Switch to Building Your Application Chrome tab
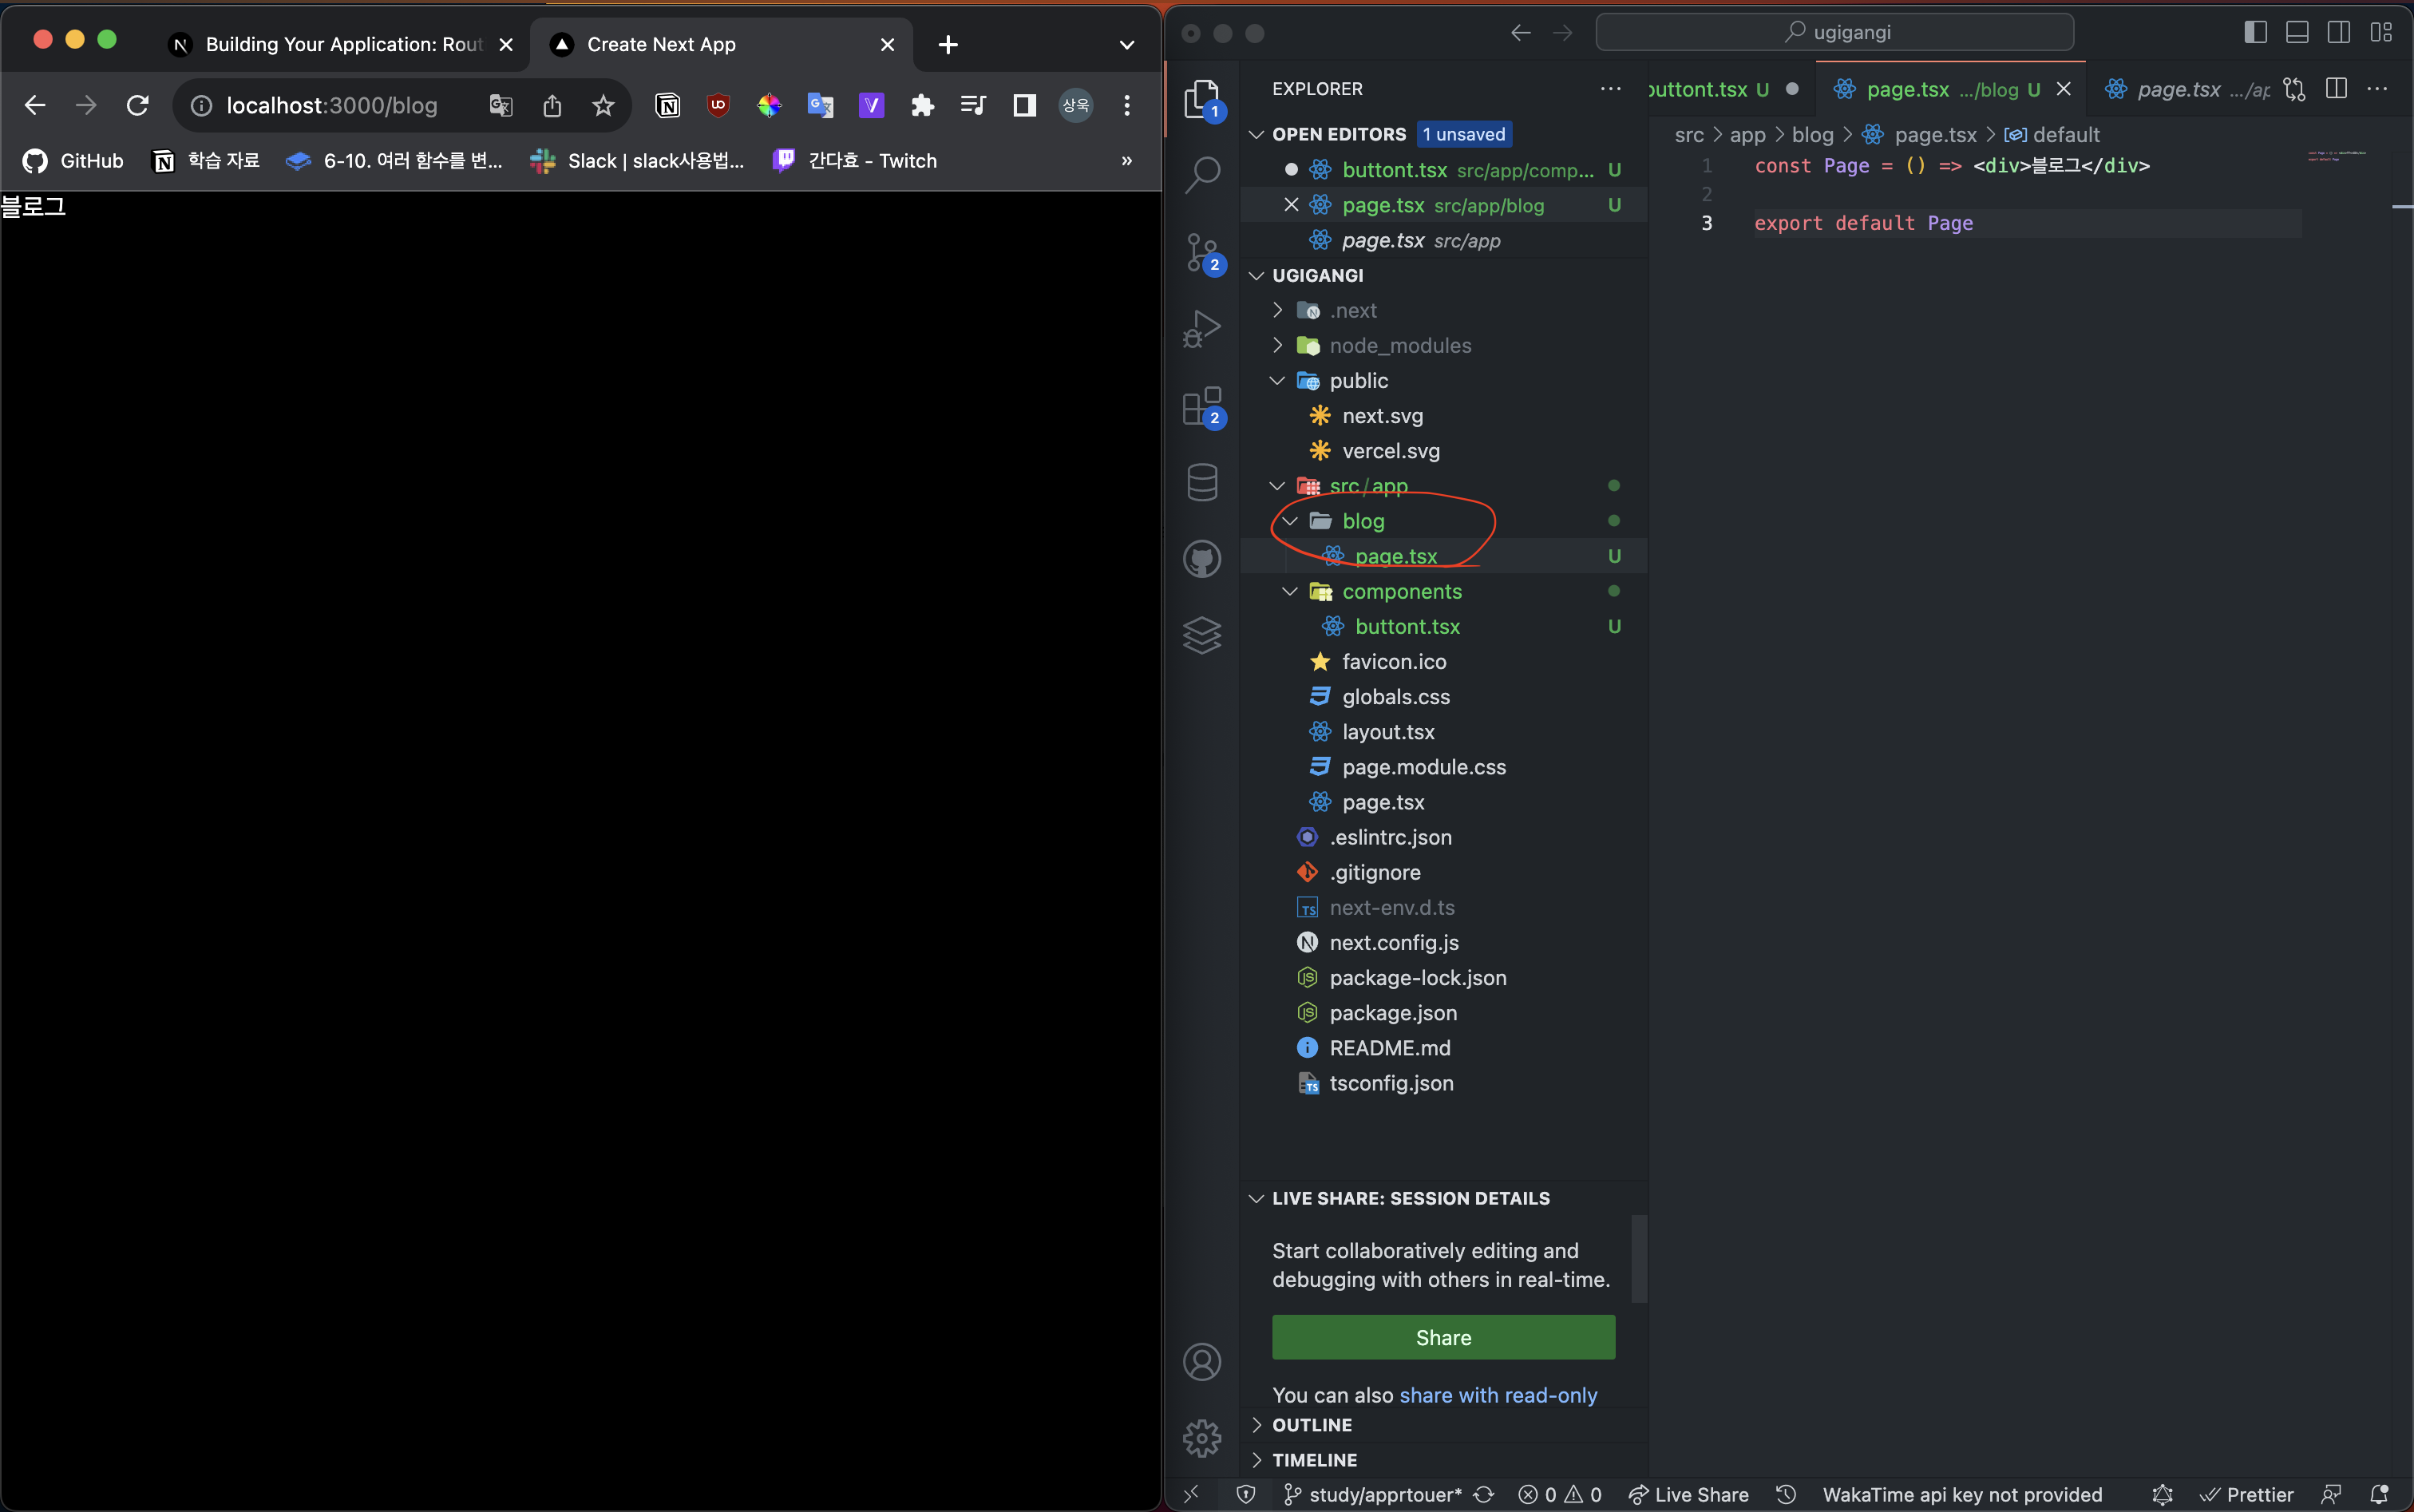 click(x=342, y=44)
